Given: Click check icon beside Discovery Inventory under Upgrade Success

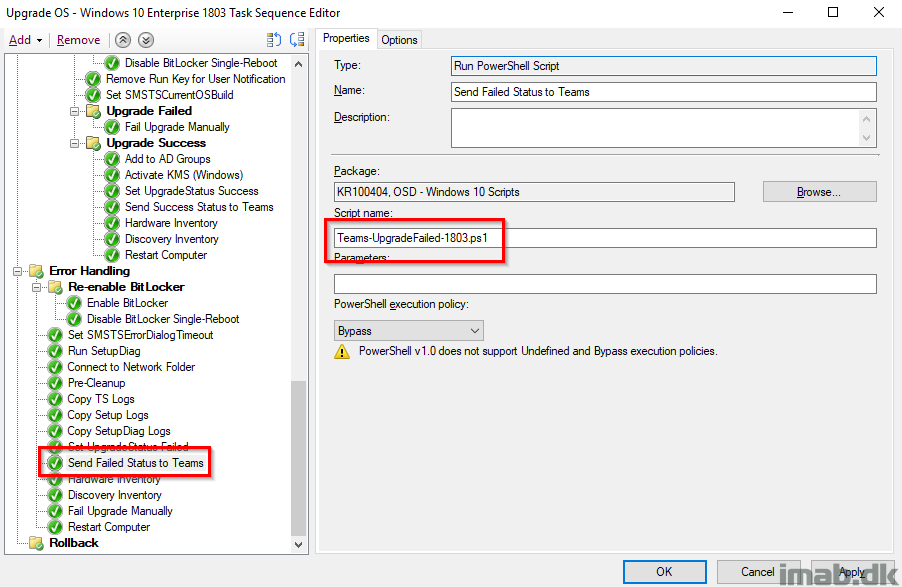Looking at the screenshot, I should [112, 239].
